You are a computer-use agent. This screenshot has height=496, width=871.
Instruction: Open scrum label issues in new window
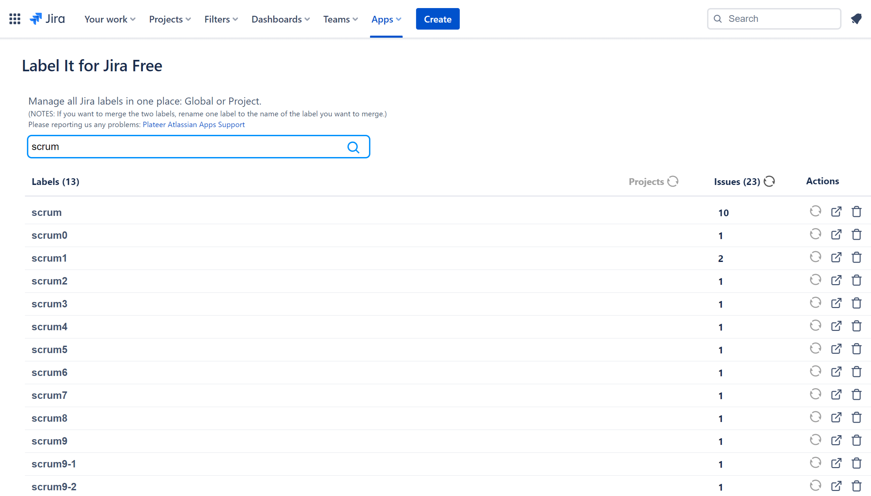point(836,212)
